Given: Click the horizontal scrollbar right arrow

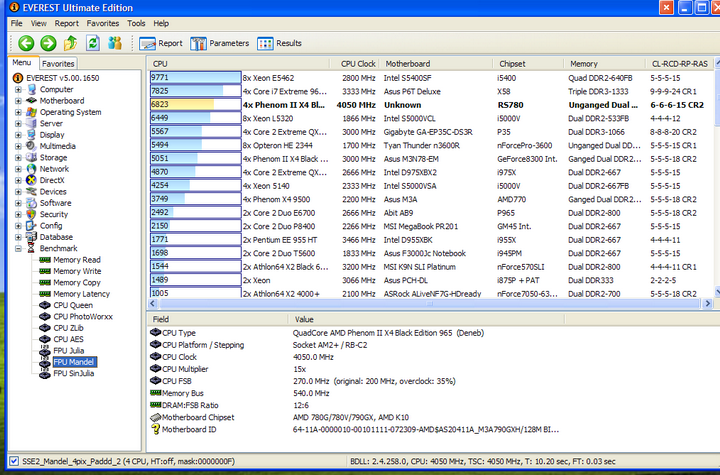Looking at the screenshot, I should [708, 303].
